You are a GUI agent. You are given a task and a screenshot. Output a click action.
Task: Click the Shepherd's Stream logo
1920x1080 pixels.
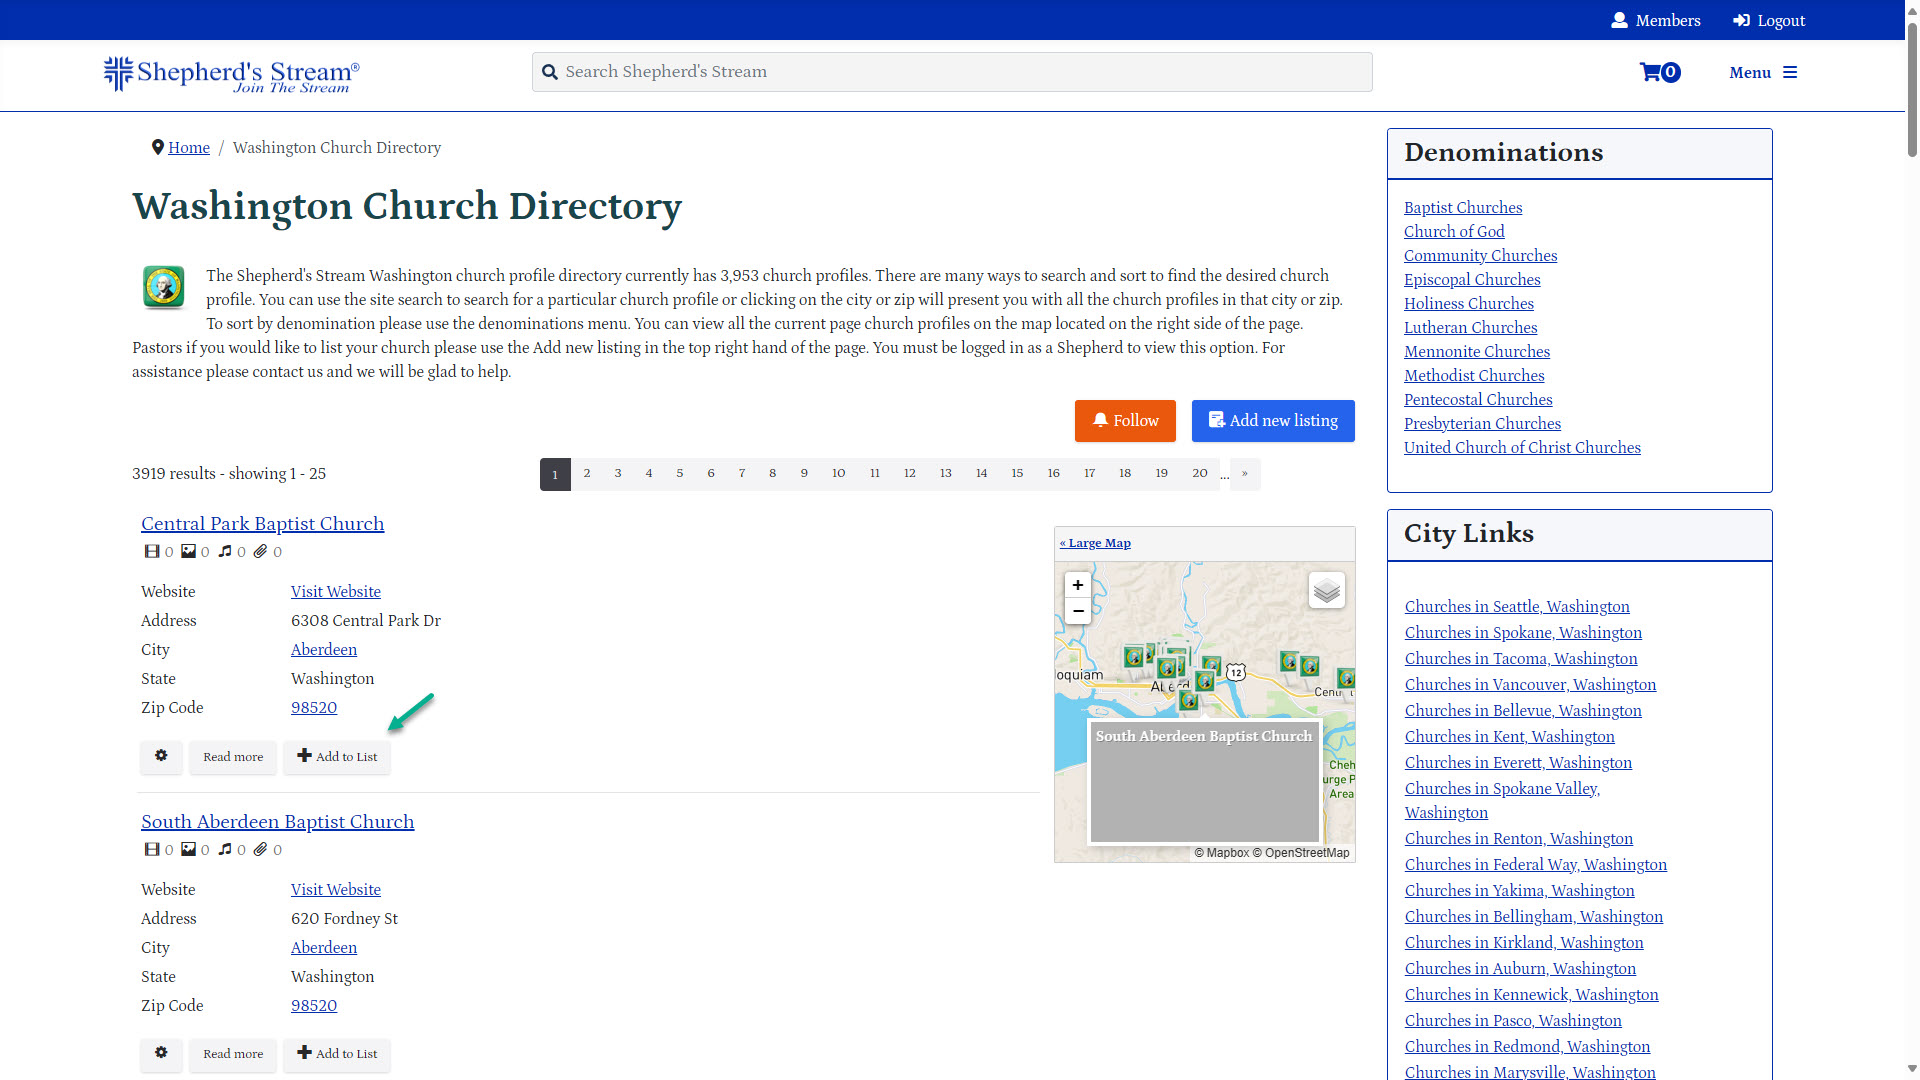click(232, 74)
